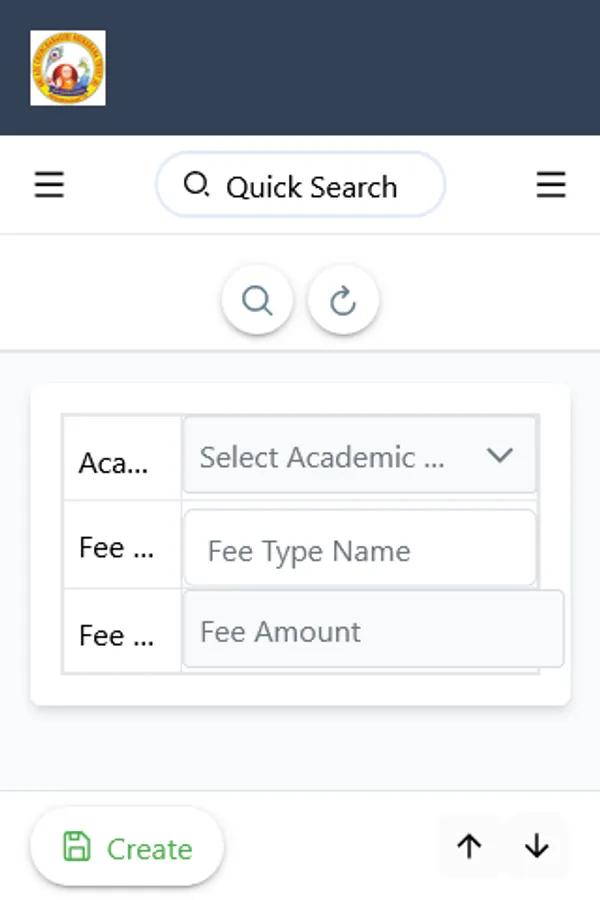Click the magnifier icon inside Quick Search
This screenshot has height=900, width=600.
197,185
